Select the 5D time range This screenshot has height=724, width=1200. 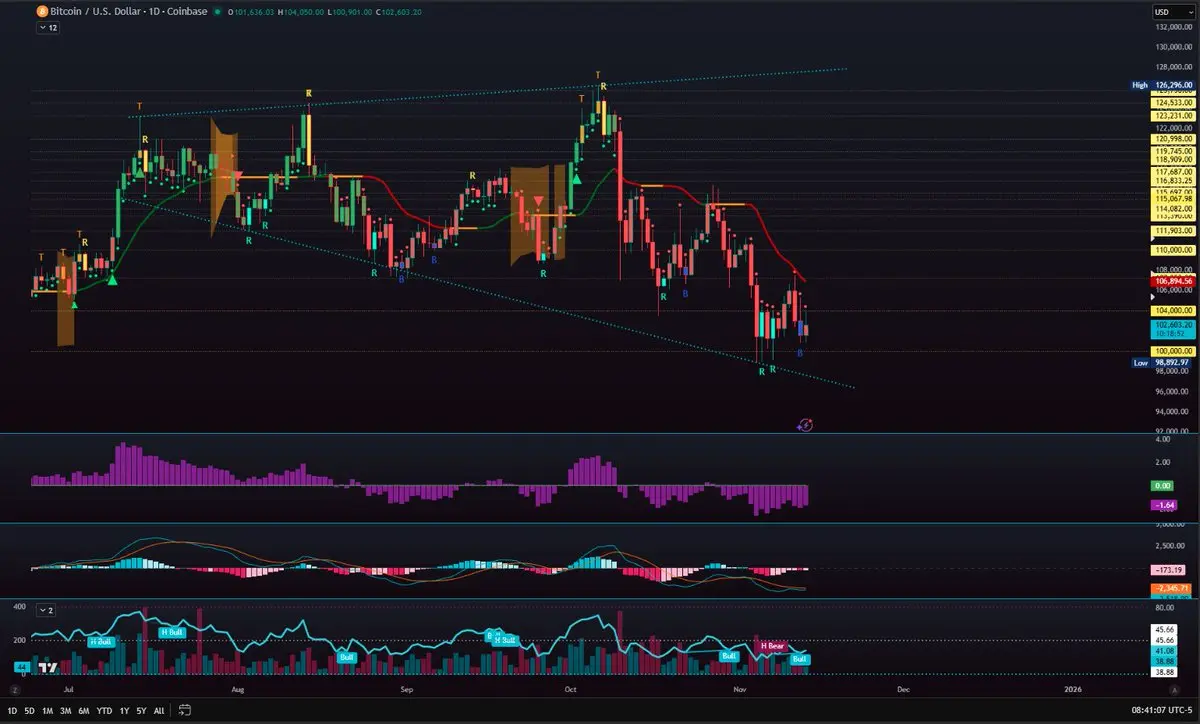(x=31, y=711)
